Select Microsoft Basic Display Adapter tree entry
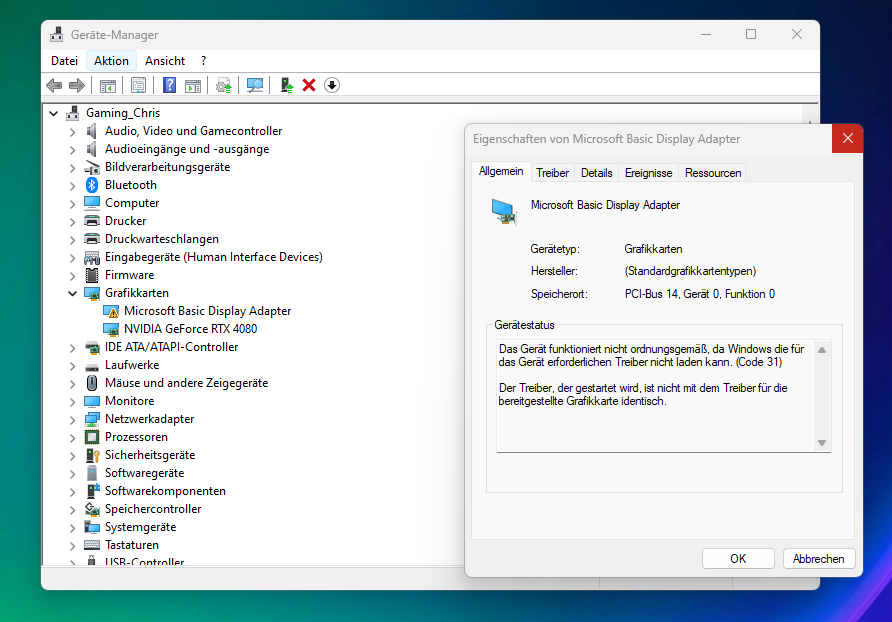 [208, 311]
